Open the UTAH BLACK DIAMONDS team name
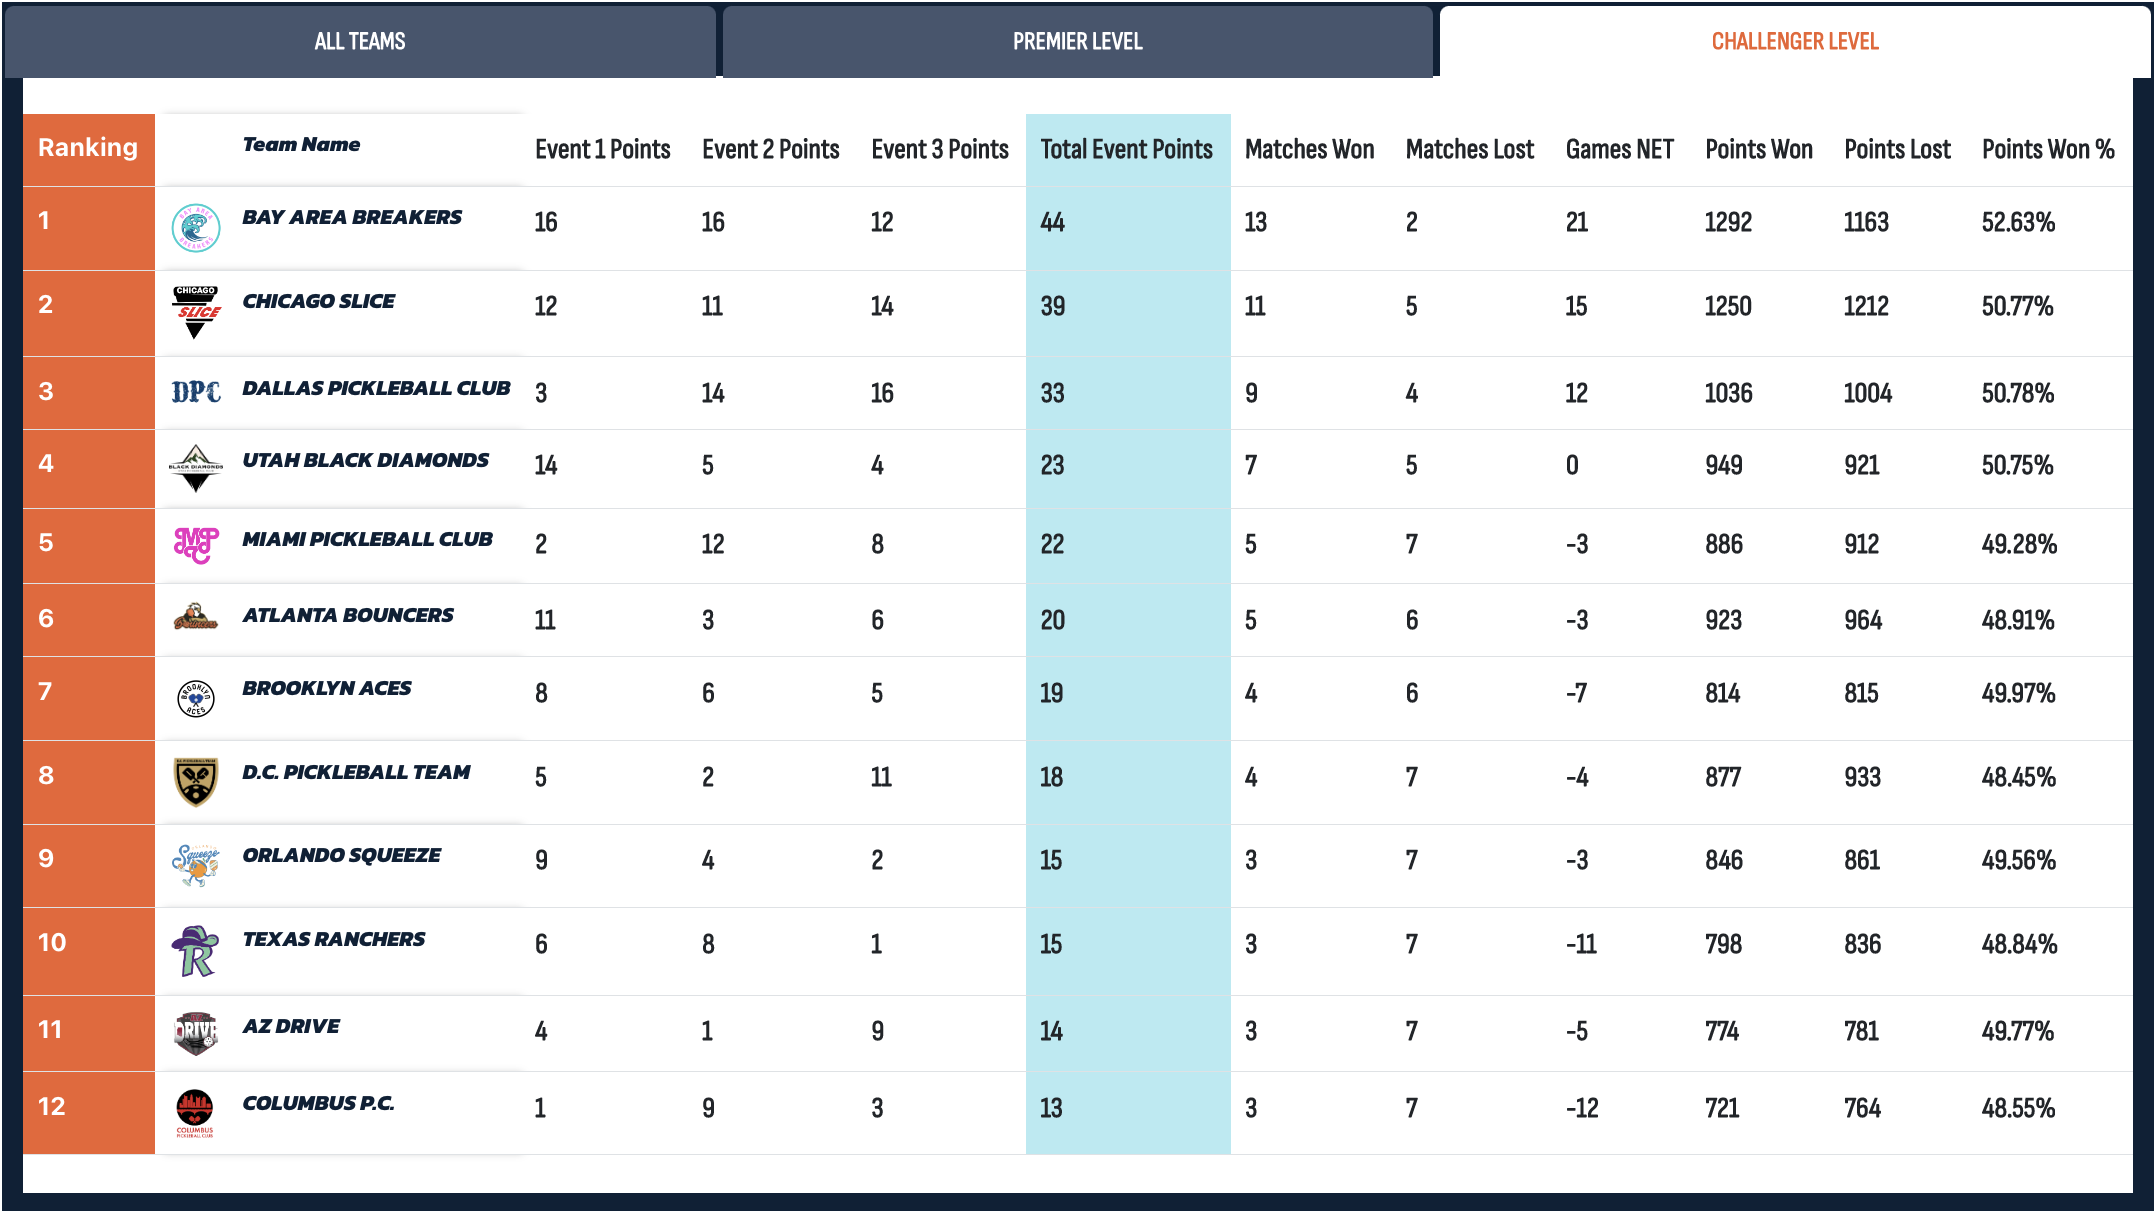 point(365,460)
